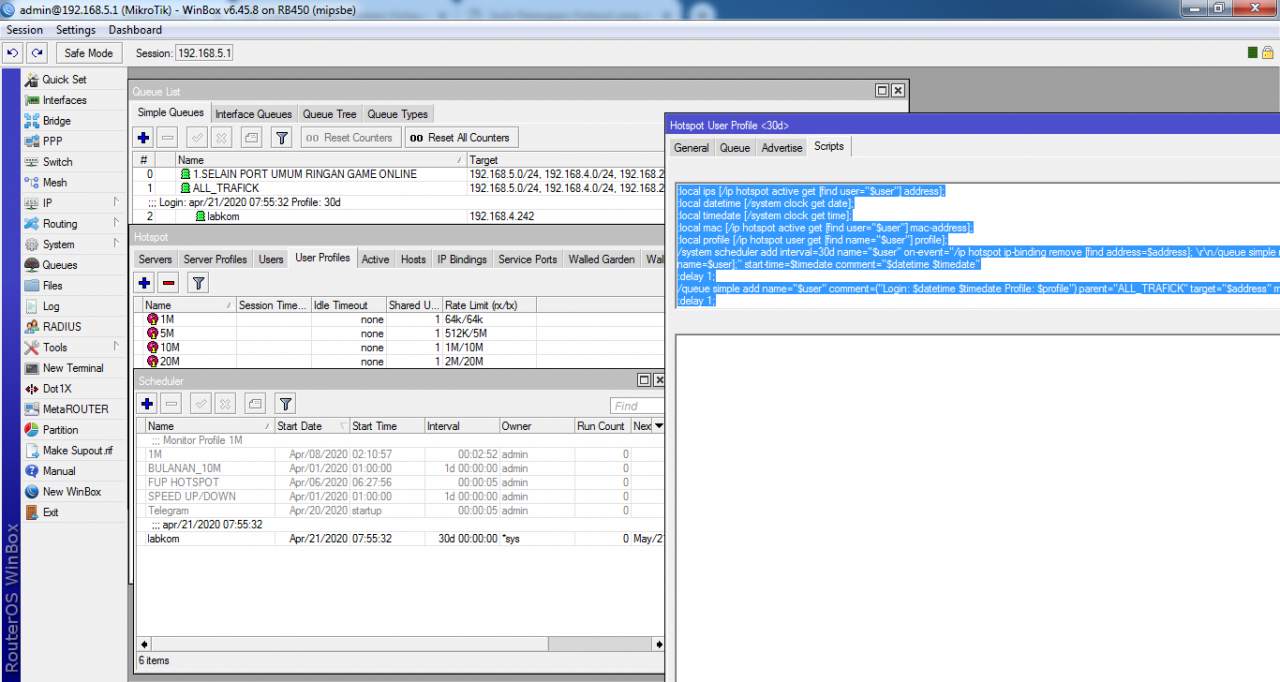Click the Undo arrow in the toolbar
Viewport: 1280px width, 682px height.
pyautogui.click(x=14, y=53)
